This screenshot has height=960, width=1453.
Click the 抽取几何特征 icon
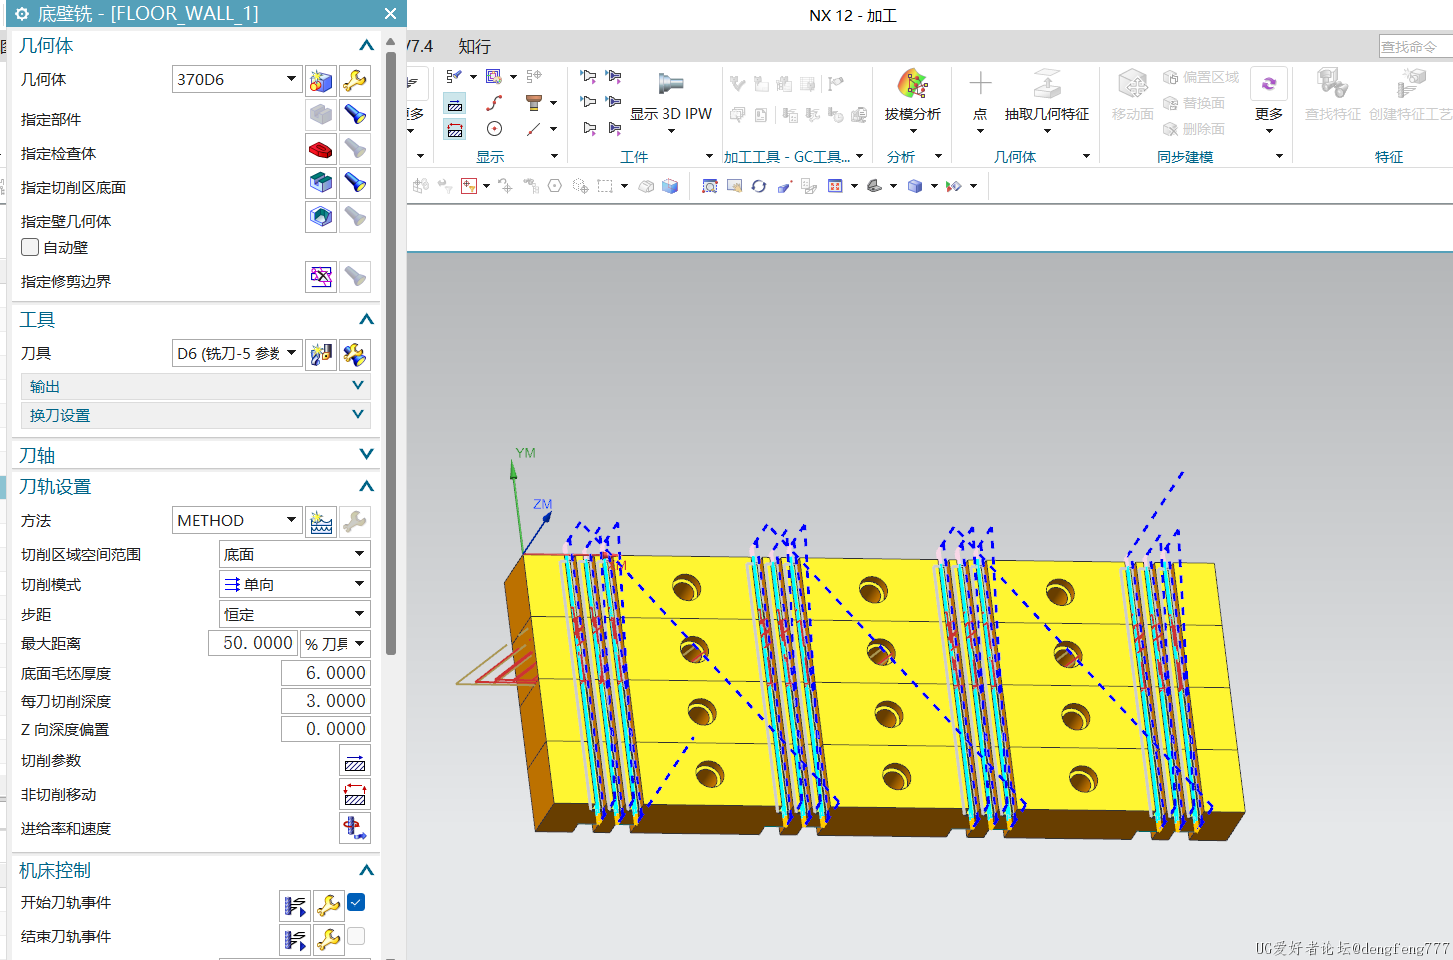click(1047, 84)
